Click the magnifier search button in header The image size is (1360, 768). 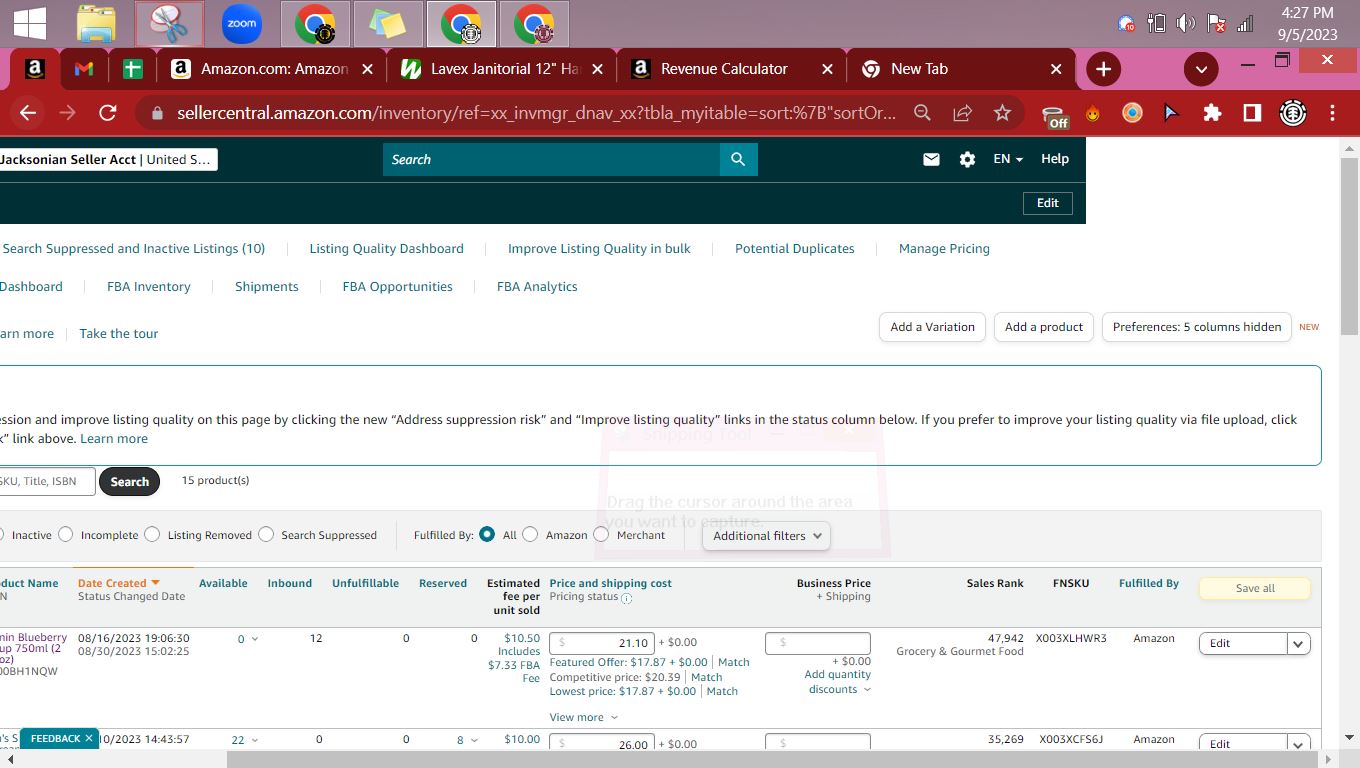[738, 159]
